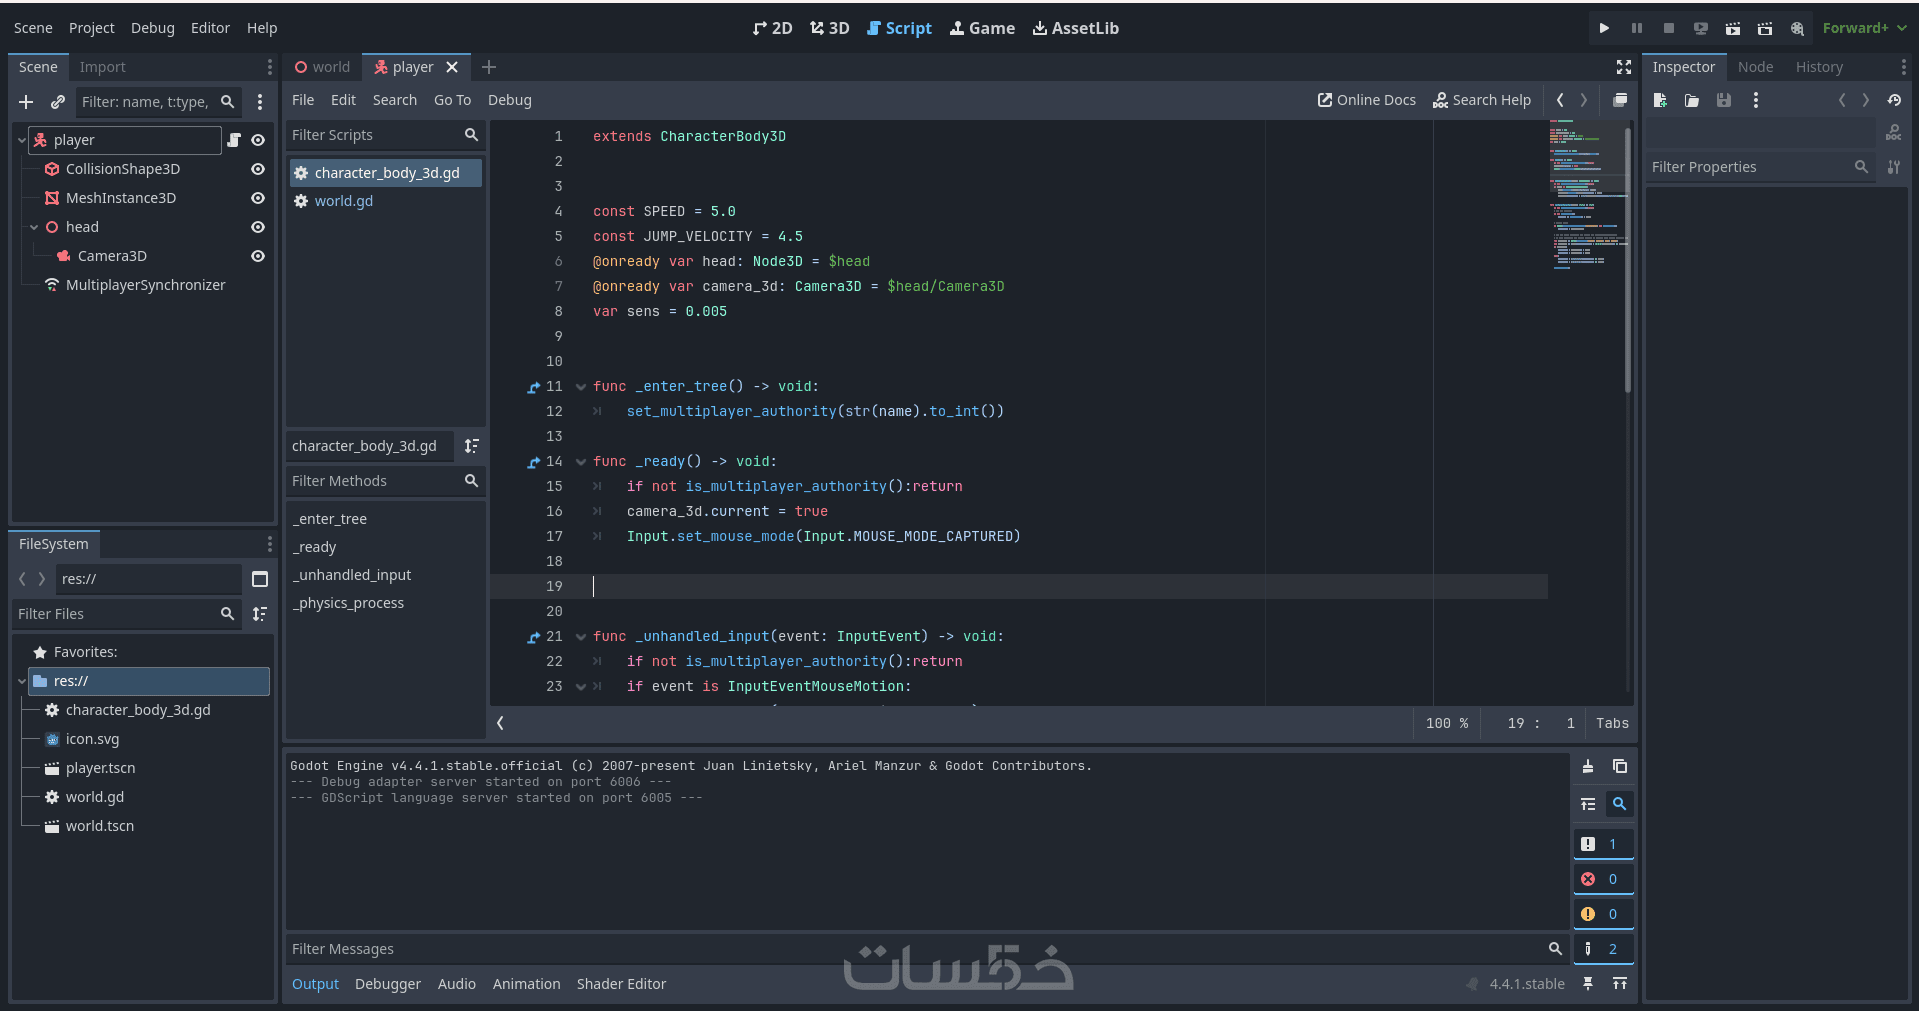Fold the _enter_tree function
The height and width of the screenshot is (1011, 1919).
coord(581,387)
